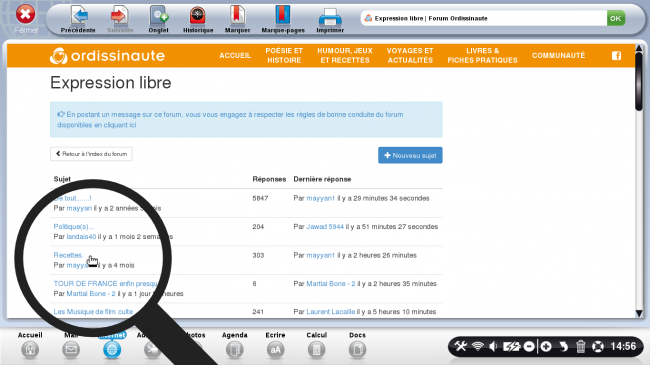Print the page with Imprimer icon

(330, 17)
